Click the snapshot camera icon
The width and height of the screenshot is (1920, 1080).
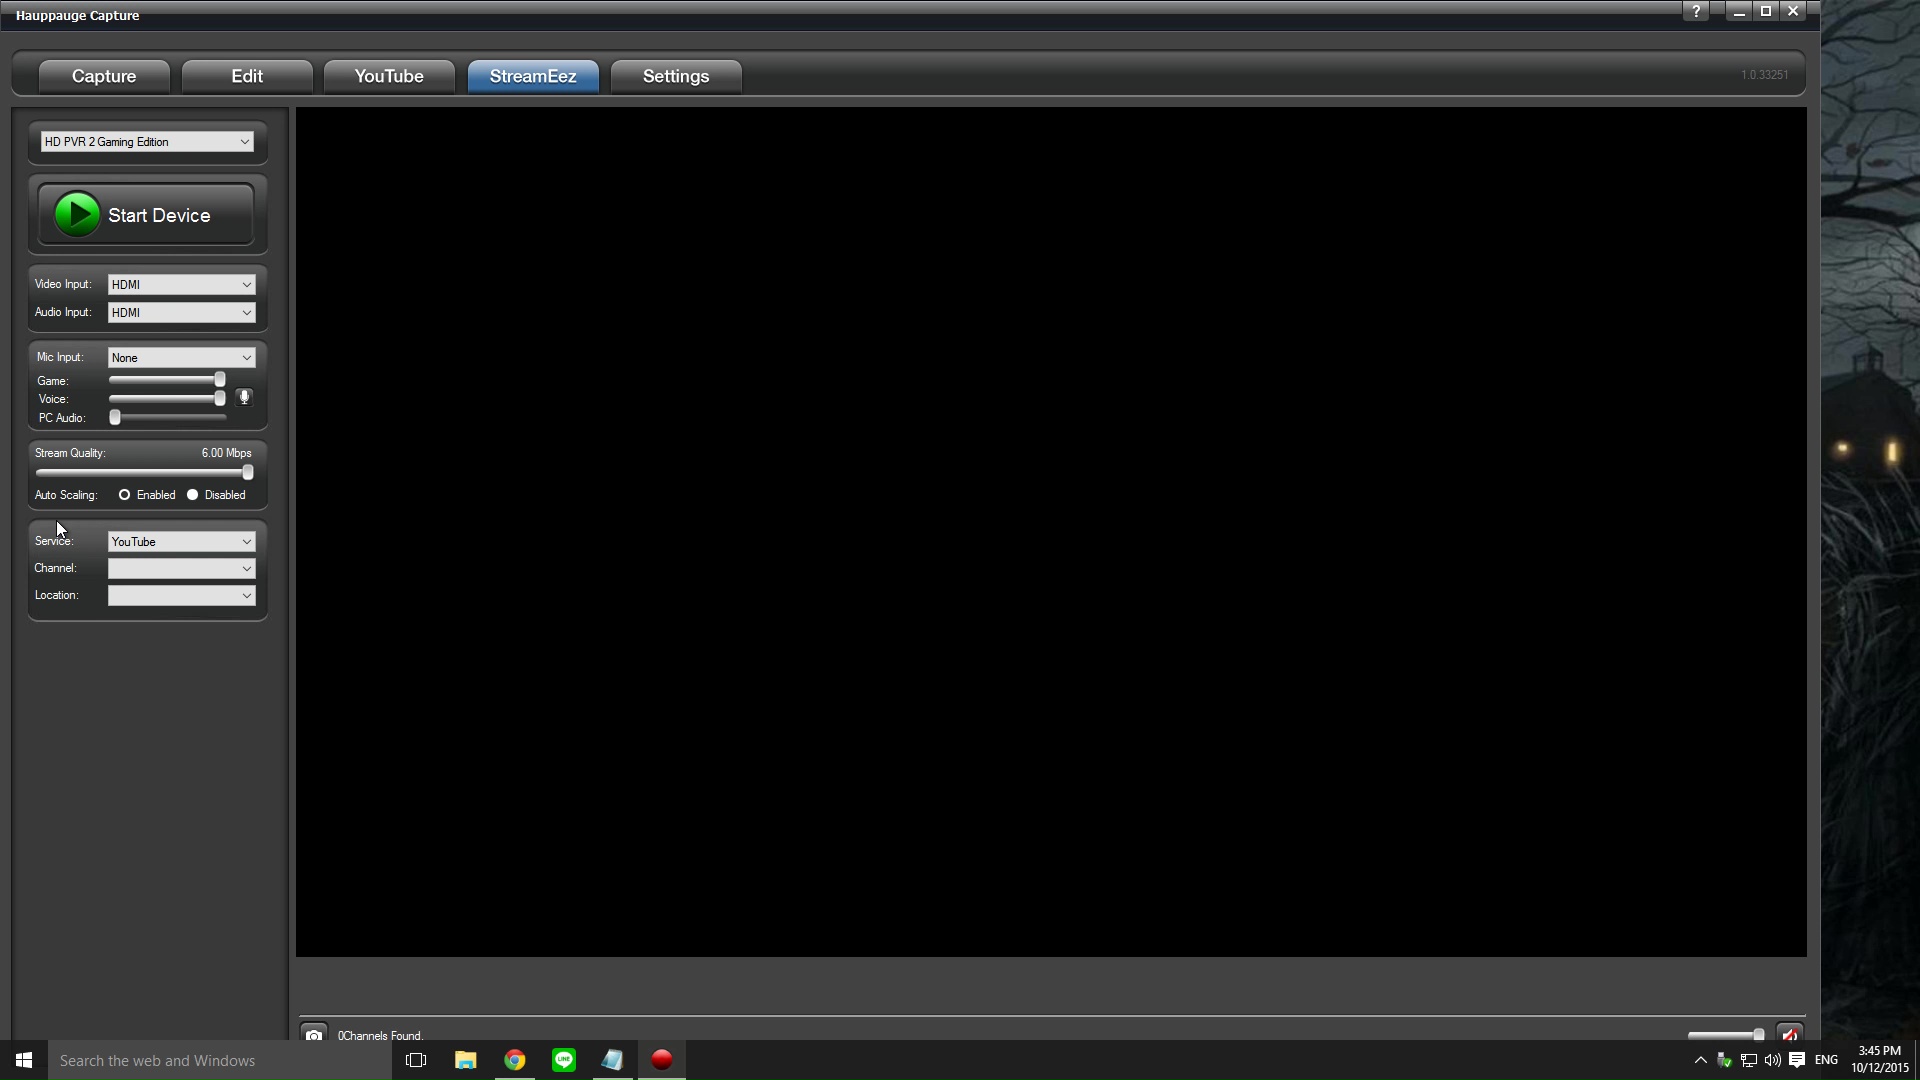(x=314, y=1034)
